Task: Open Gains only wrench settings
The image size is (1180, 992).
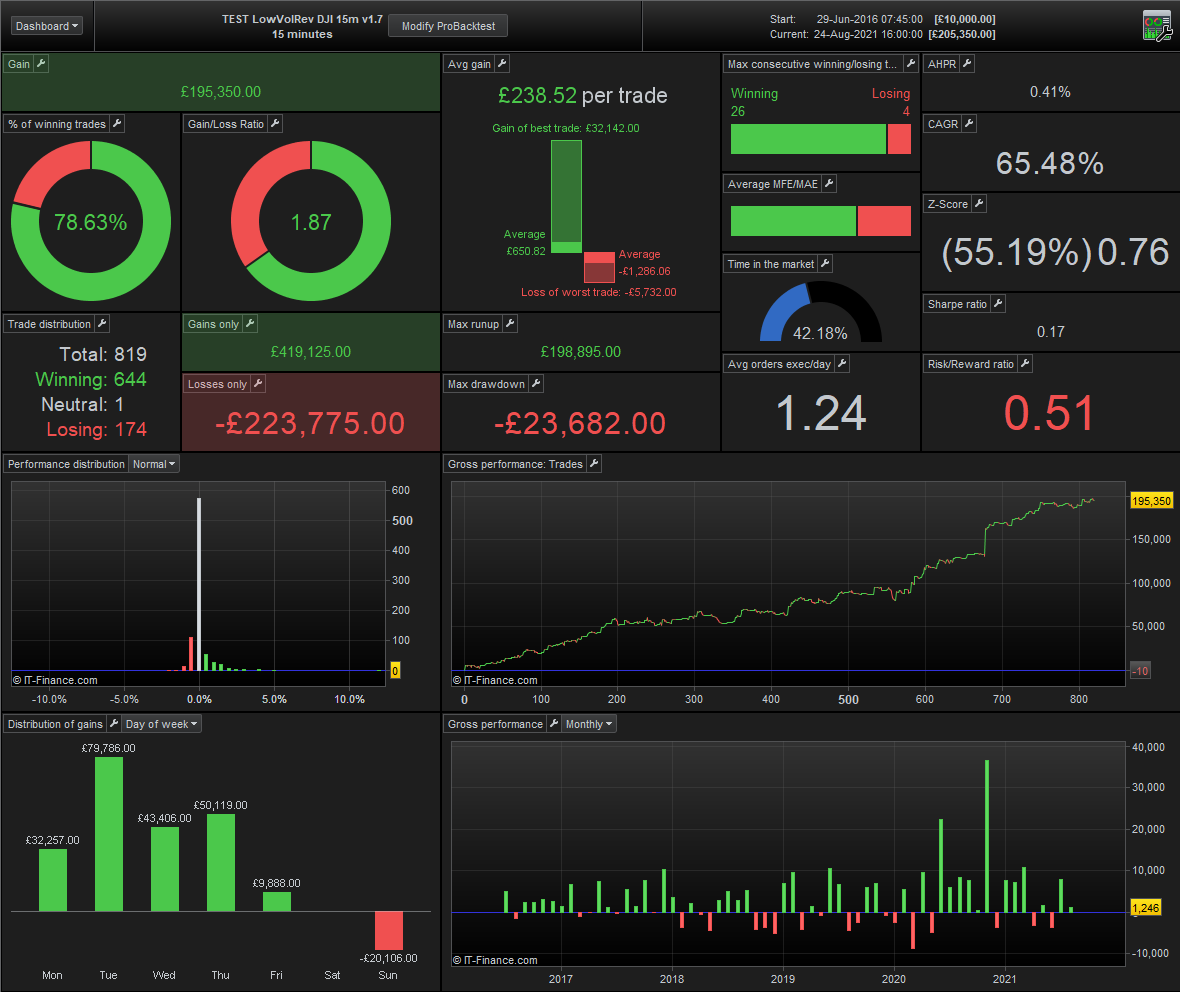Action: point(251,324)
